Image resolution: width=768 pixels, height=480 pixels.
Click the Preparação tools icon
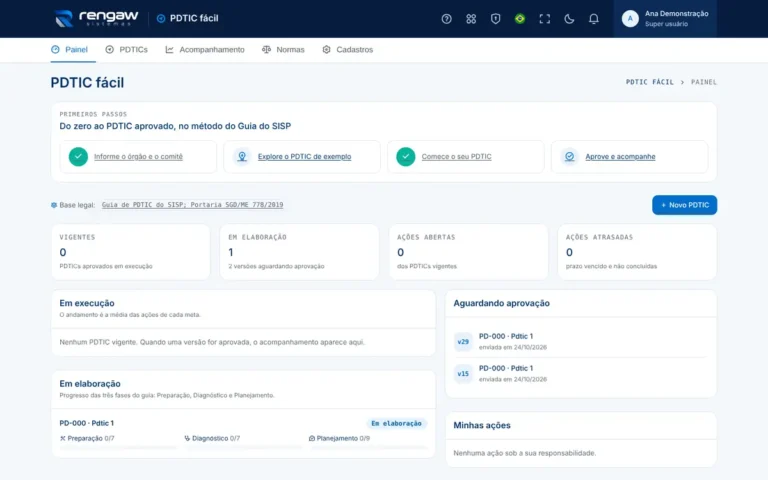[x=63, y=438]
